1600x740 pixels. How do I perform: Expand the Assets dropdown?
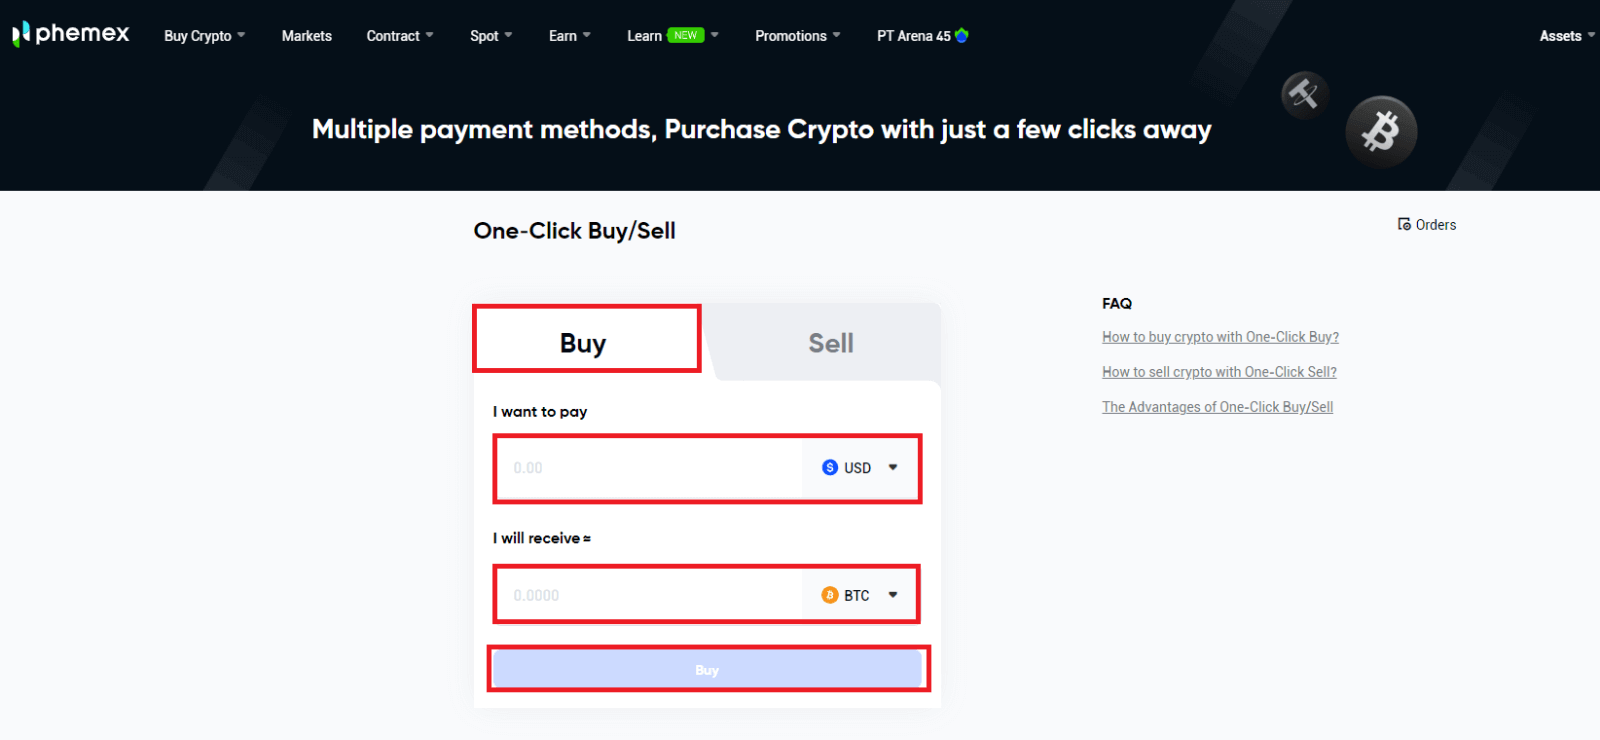coord(1566,36)
